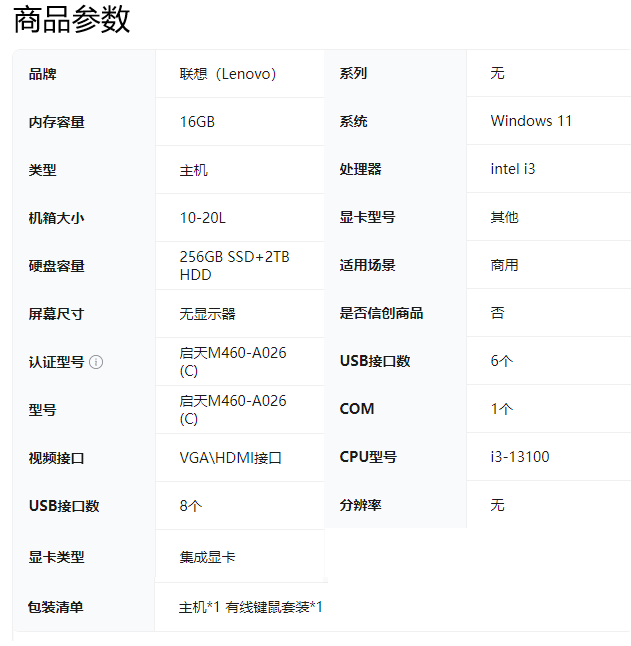Click the value 否
The image size is (631, 646).
(x=498, y=313)
